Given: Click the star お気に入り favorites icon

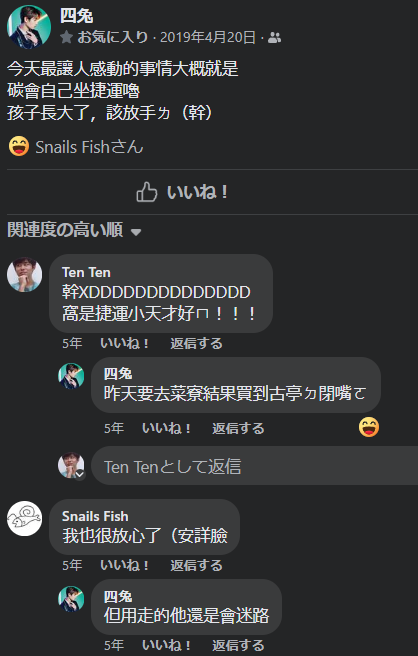Looking at the screenshot, I should (67, 38).
